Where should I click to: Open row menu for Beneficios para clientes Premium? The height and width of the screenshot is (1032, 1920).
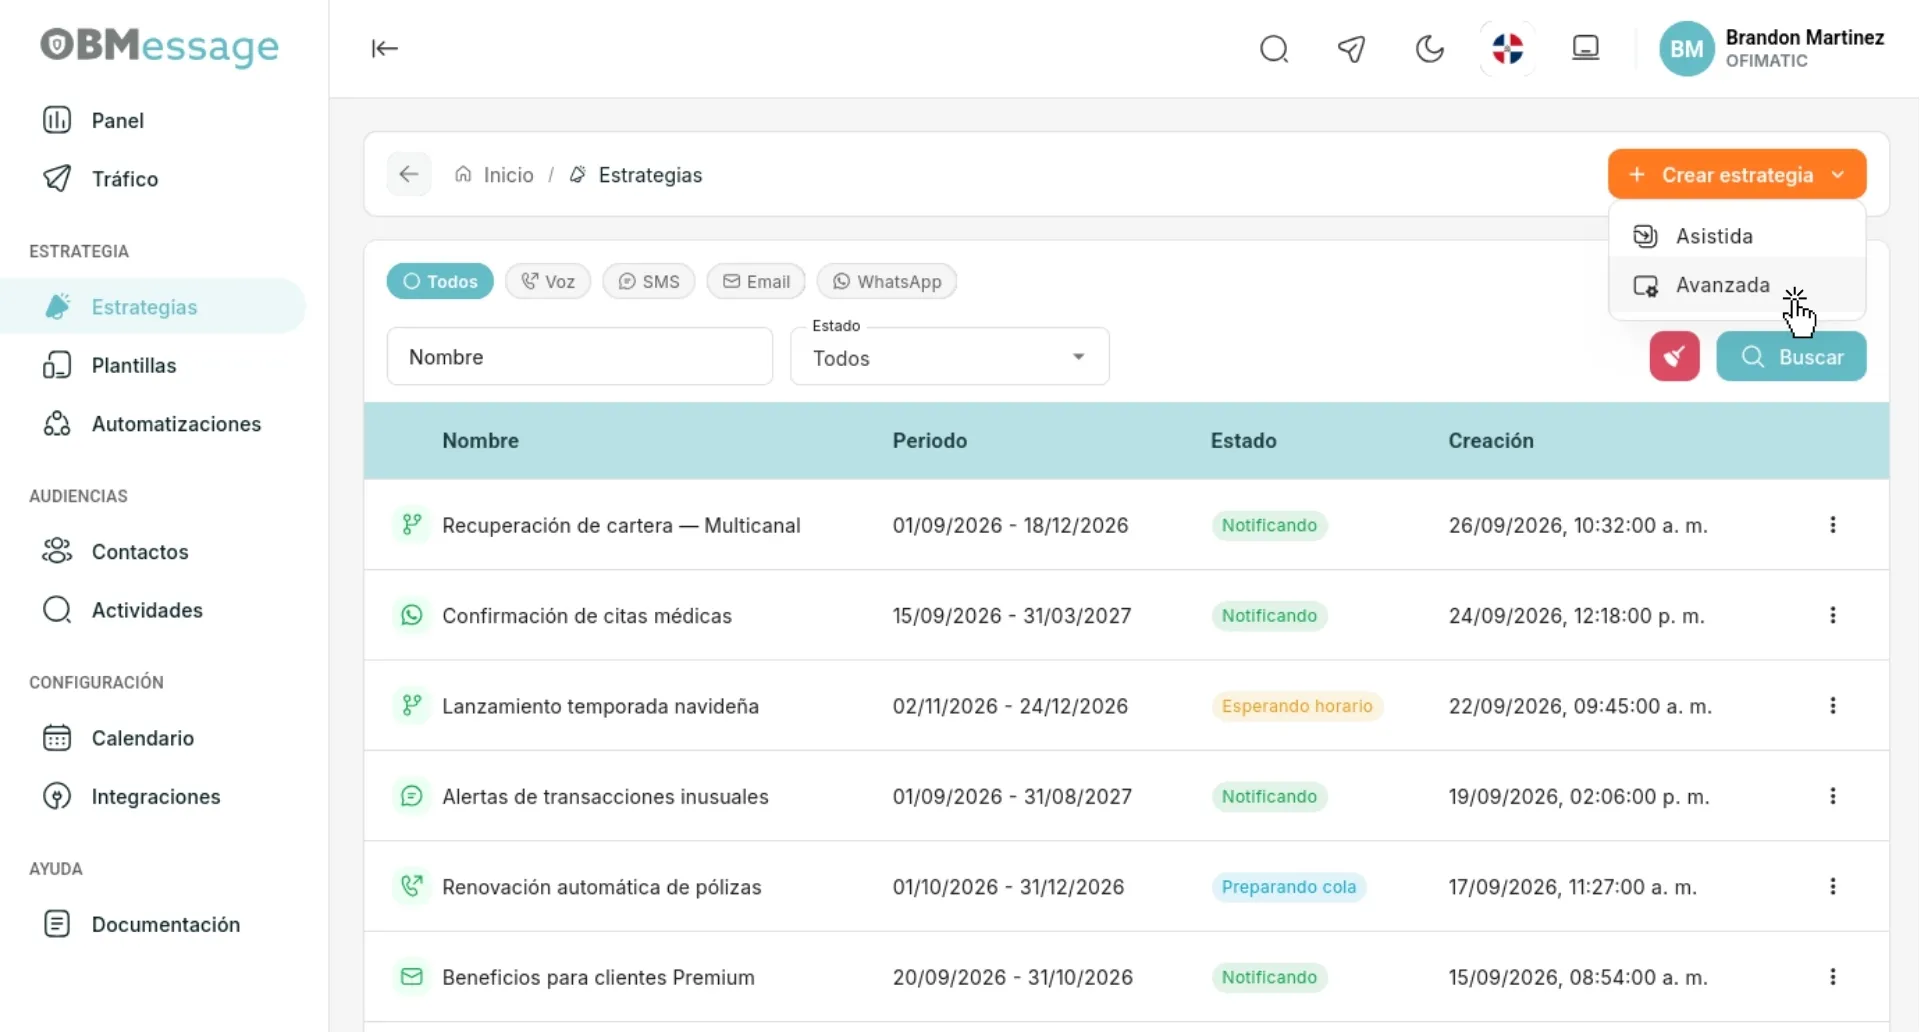1833,977
